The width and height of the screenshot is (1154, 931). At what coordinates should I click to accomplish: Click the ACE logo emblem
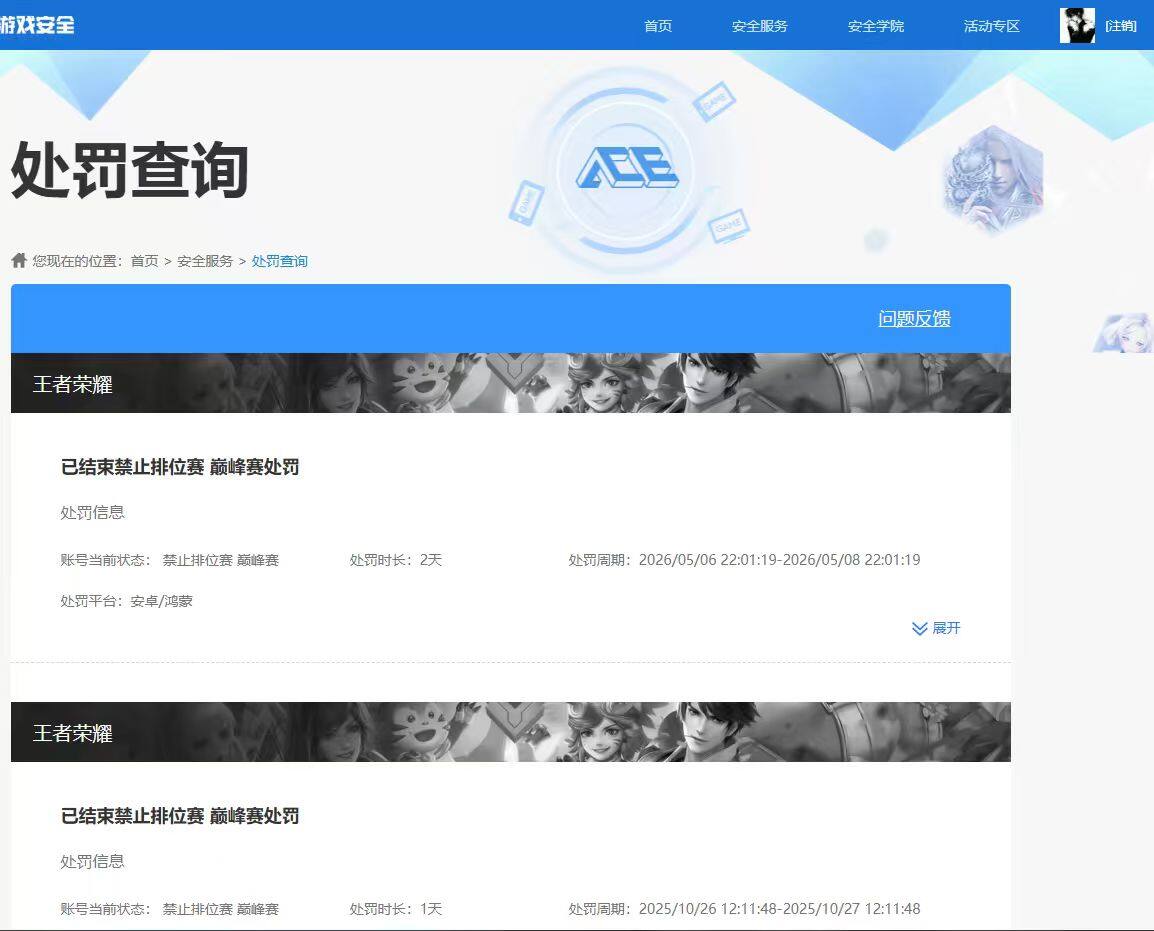[x=626, y=166]
